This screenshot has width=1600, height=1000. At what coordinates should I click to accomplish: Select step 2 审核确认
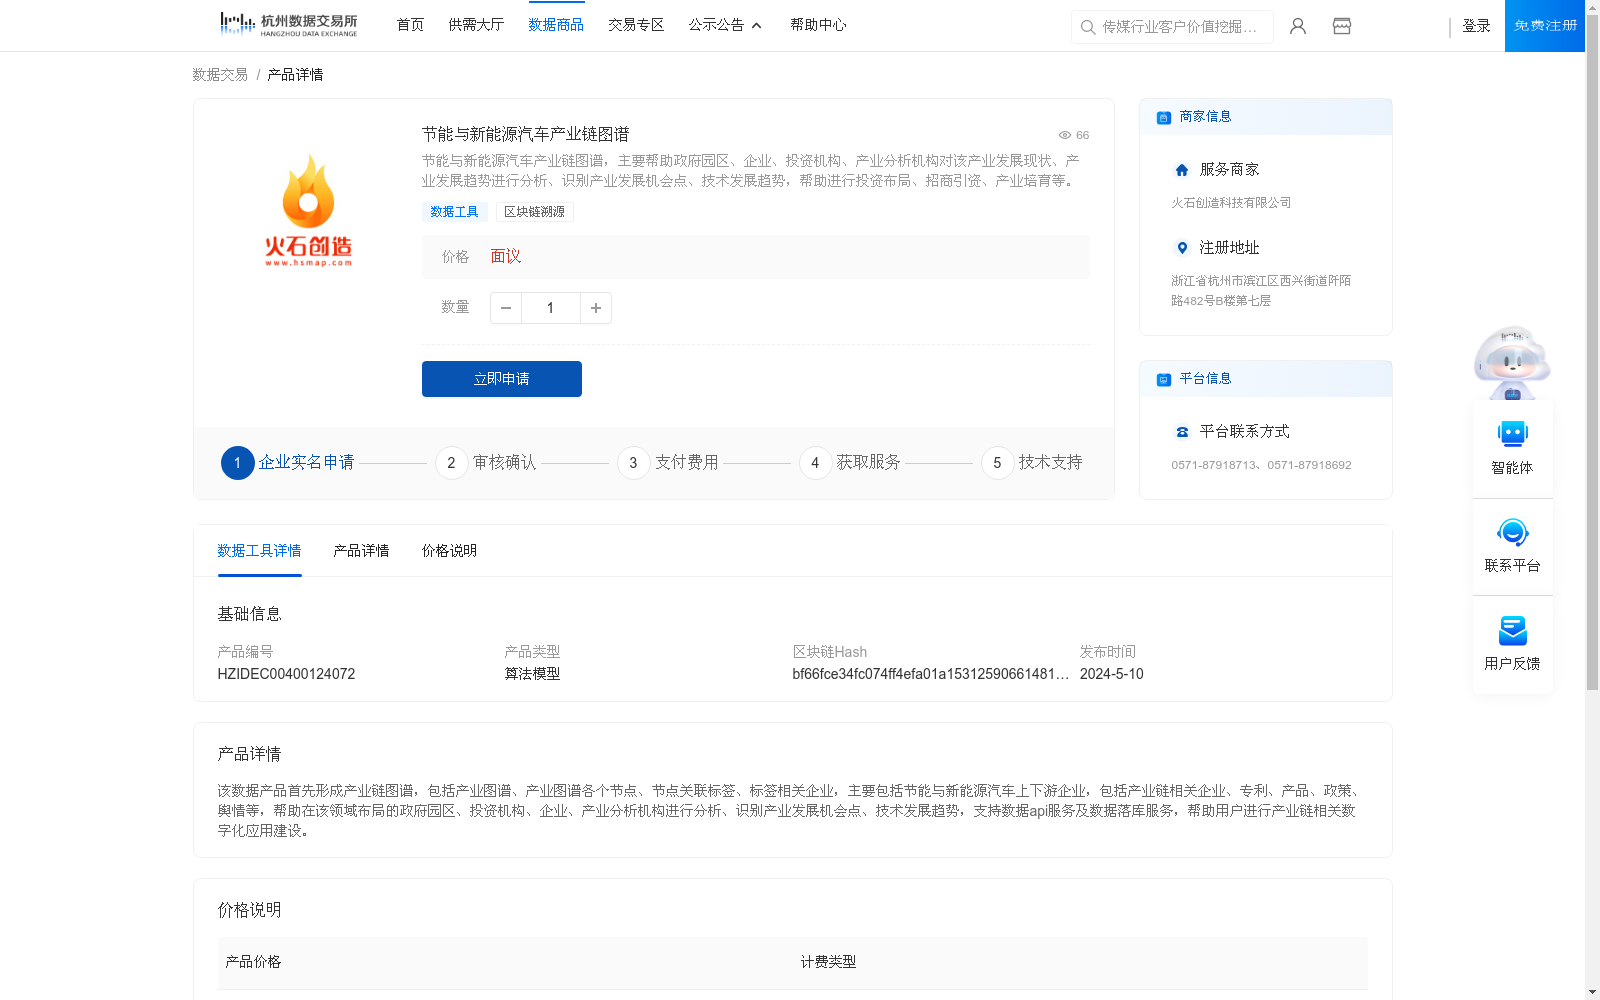[486, 463]
